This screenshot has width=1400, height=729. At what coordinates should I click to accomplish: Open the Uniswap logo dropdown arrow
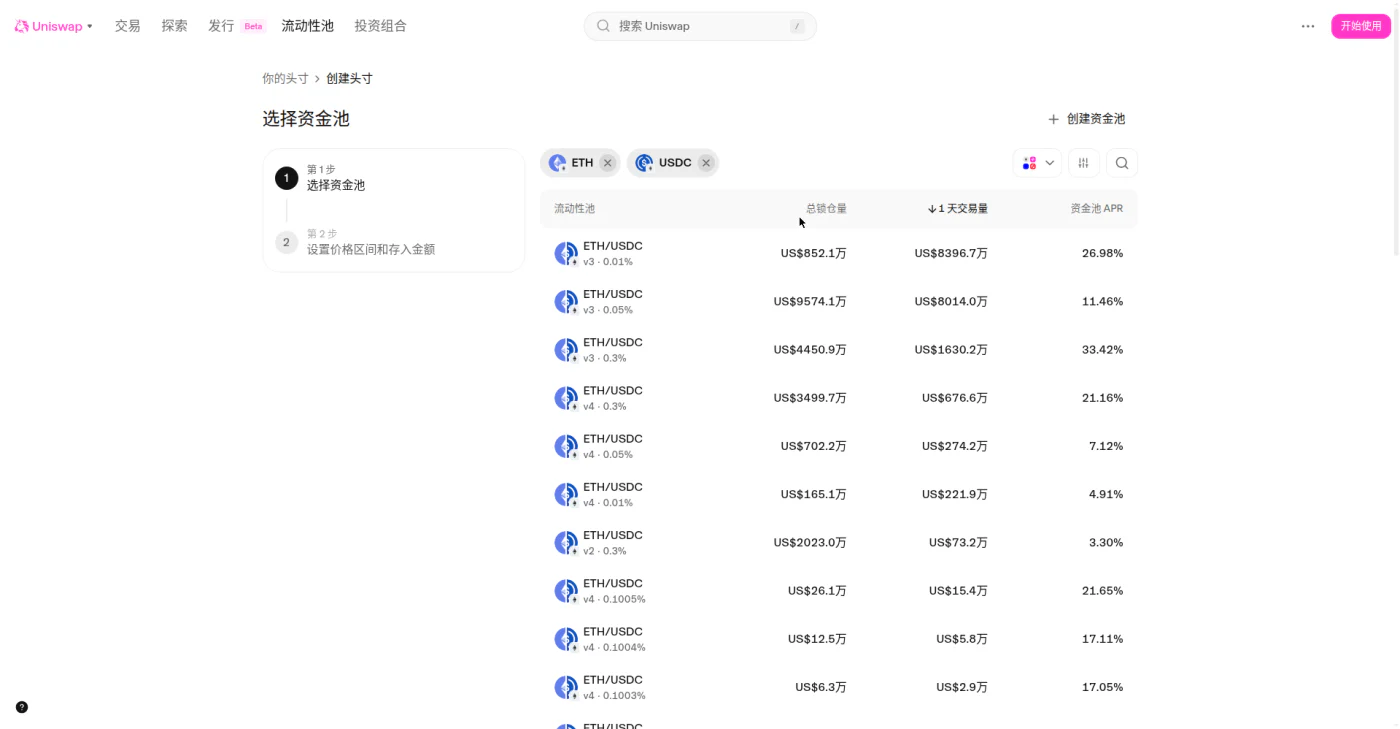pos(90,26)
